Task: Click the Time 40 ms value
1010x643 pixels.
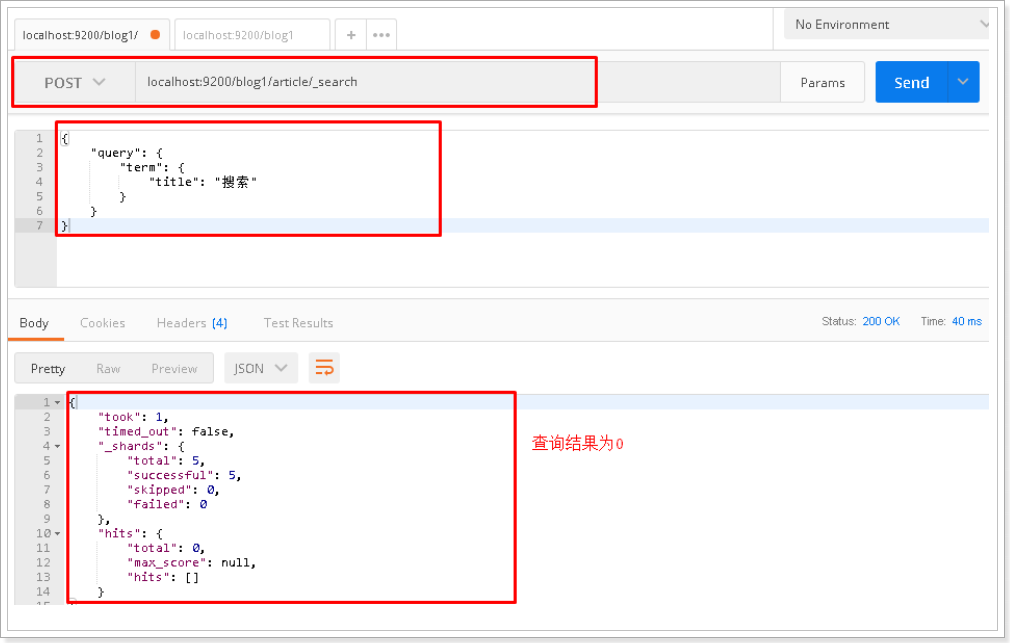Action: click(x=967, y=321)
